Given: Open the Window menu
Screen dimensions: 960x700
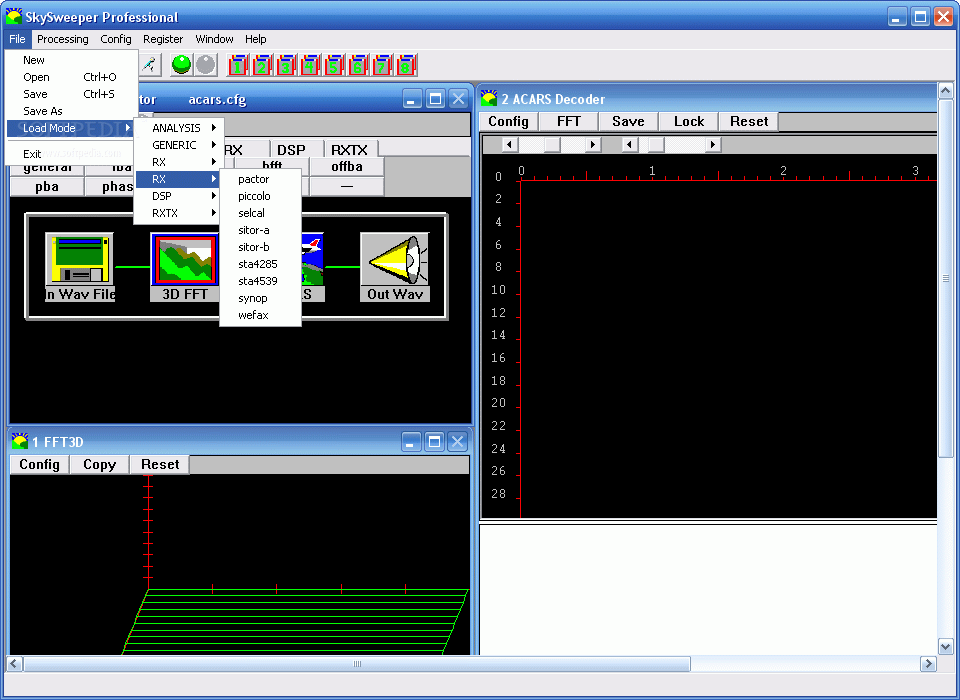Looking at the screenshot, I should pos(214,39).
